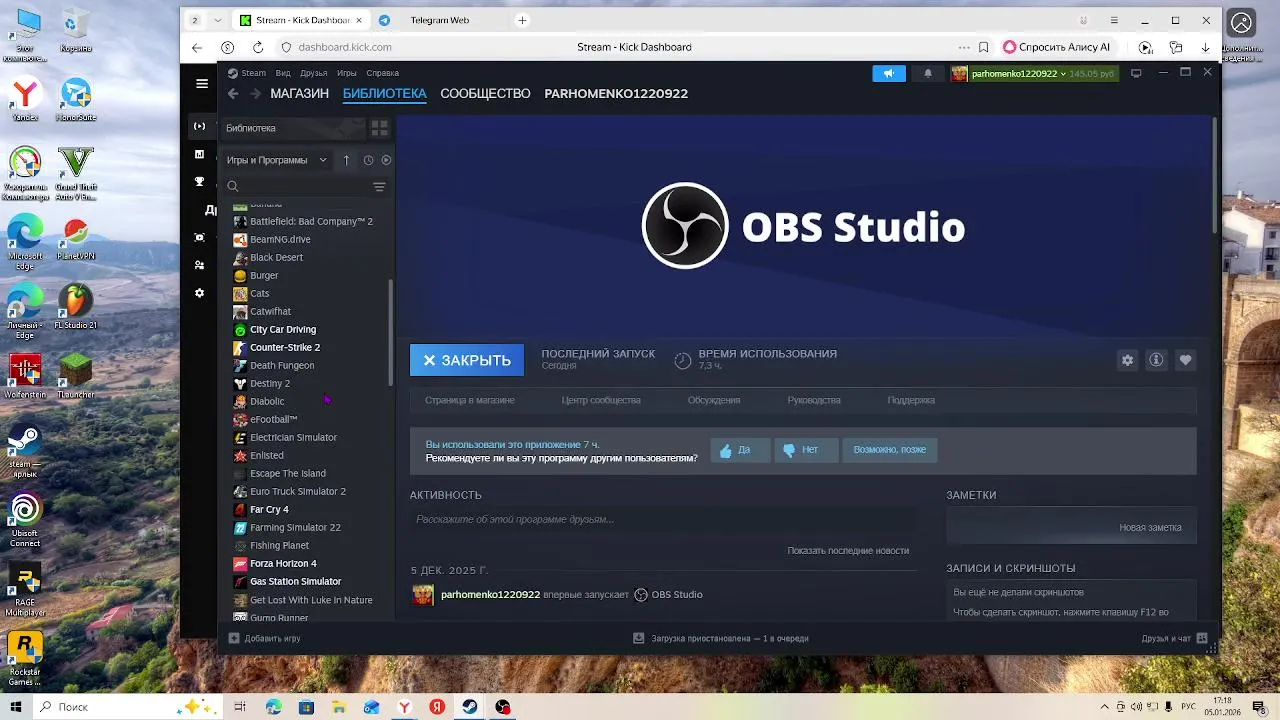Open PARHOMENKO1220922 profile section

pyautogui.click(x=616, y=93)
